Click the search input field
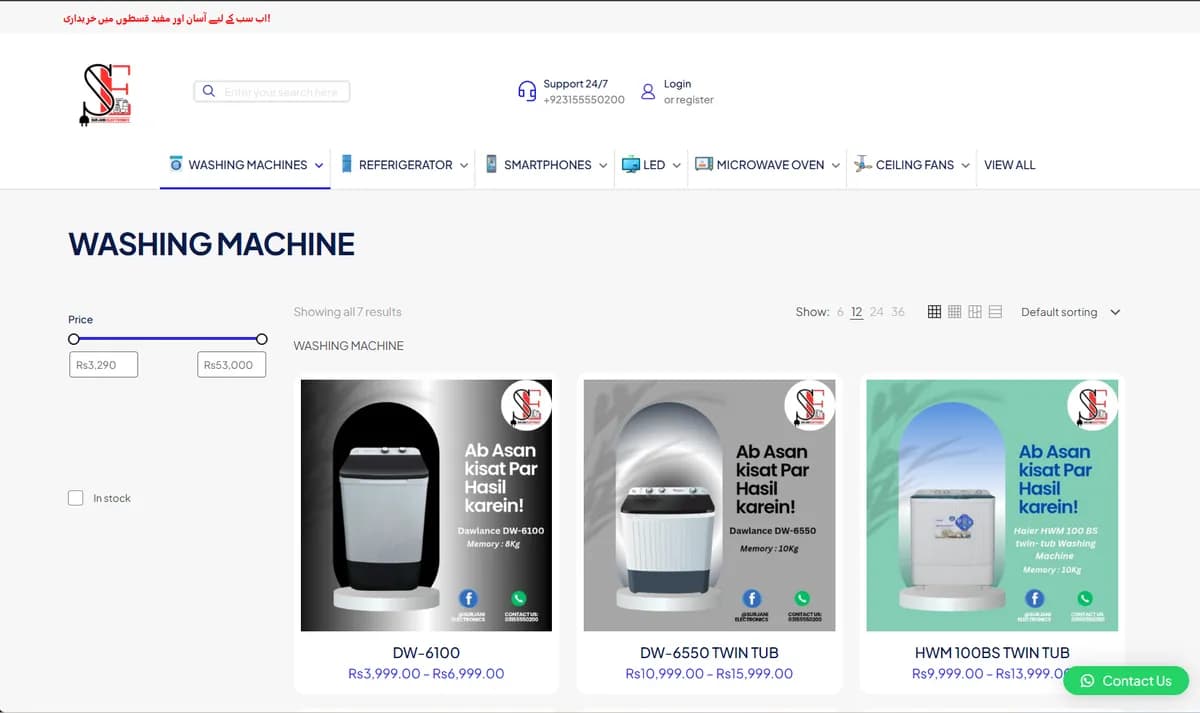Image resolution: width=1200 pixels, height=713 pixels. click(272, 92)
